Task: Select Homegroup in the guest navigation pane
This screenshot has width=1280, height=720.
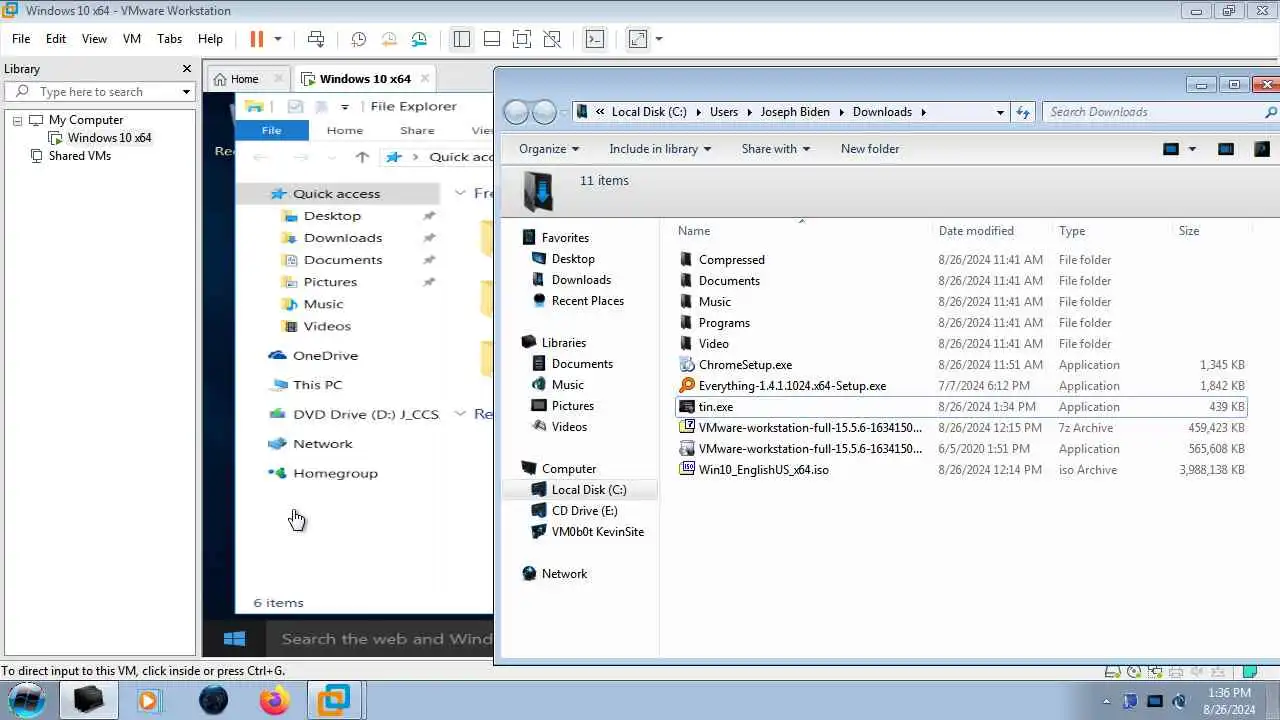Action: point(335,473)
